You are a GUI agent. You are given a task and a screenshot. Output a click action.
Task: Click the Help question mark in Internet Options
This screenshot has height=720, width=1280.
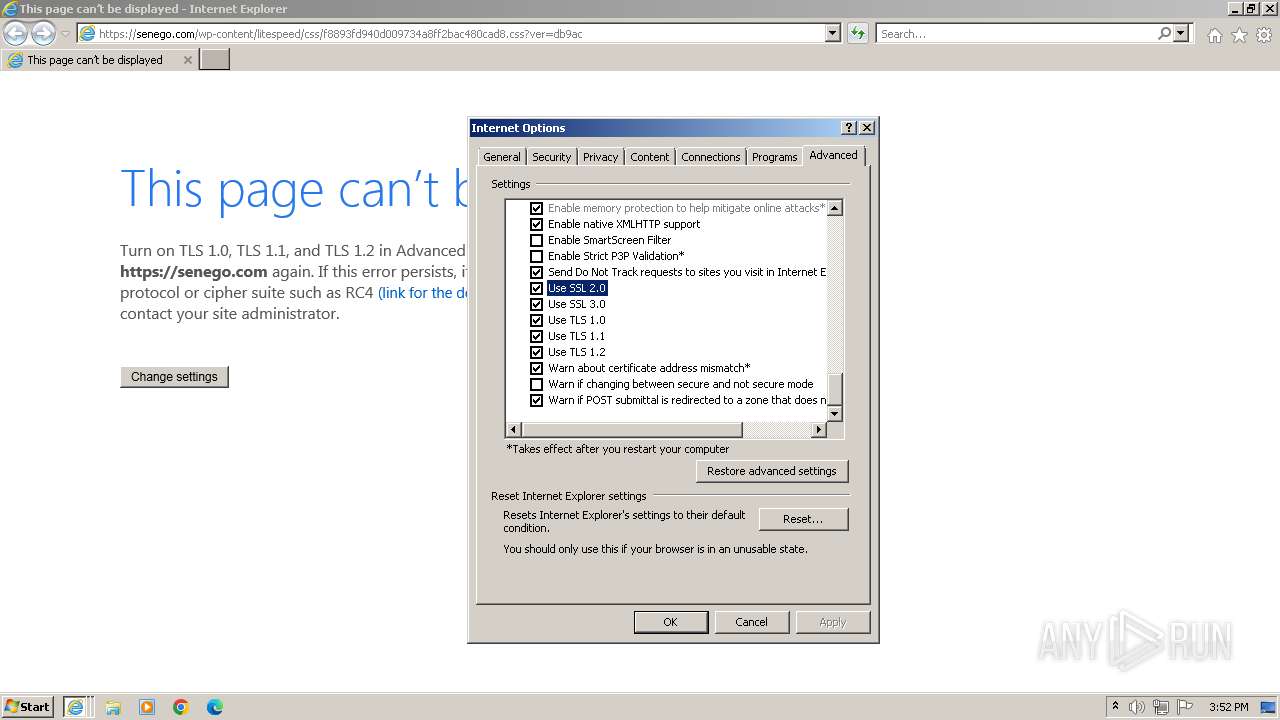(x=849, y=128)
